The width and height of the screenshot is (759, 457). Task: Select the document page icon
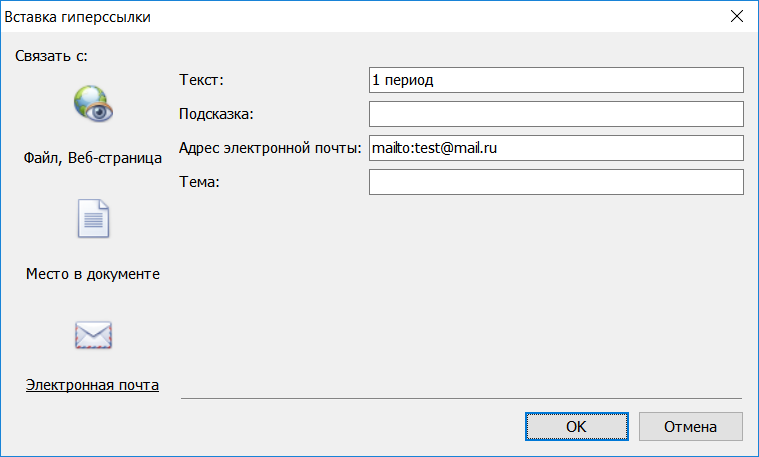pos(93,218)
